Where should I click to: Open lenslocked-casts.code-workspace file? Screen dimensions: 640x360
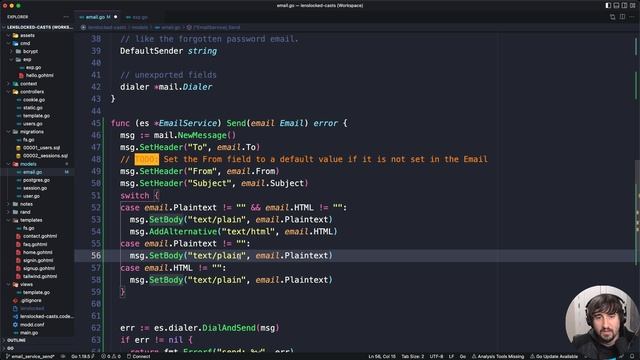[x=47, y=316]
